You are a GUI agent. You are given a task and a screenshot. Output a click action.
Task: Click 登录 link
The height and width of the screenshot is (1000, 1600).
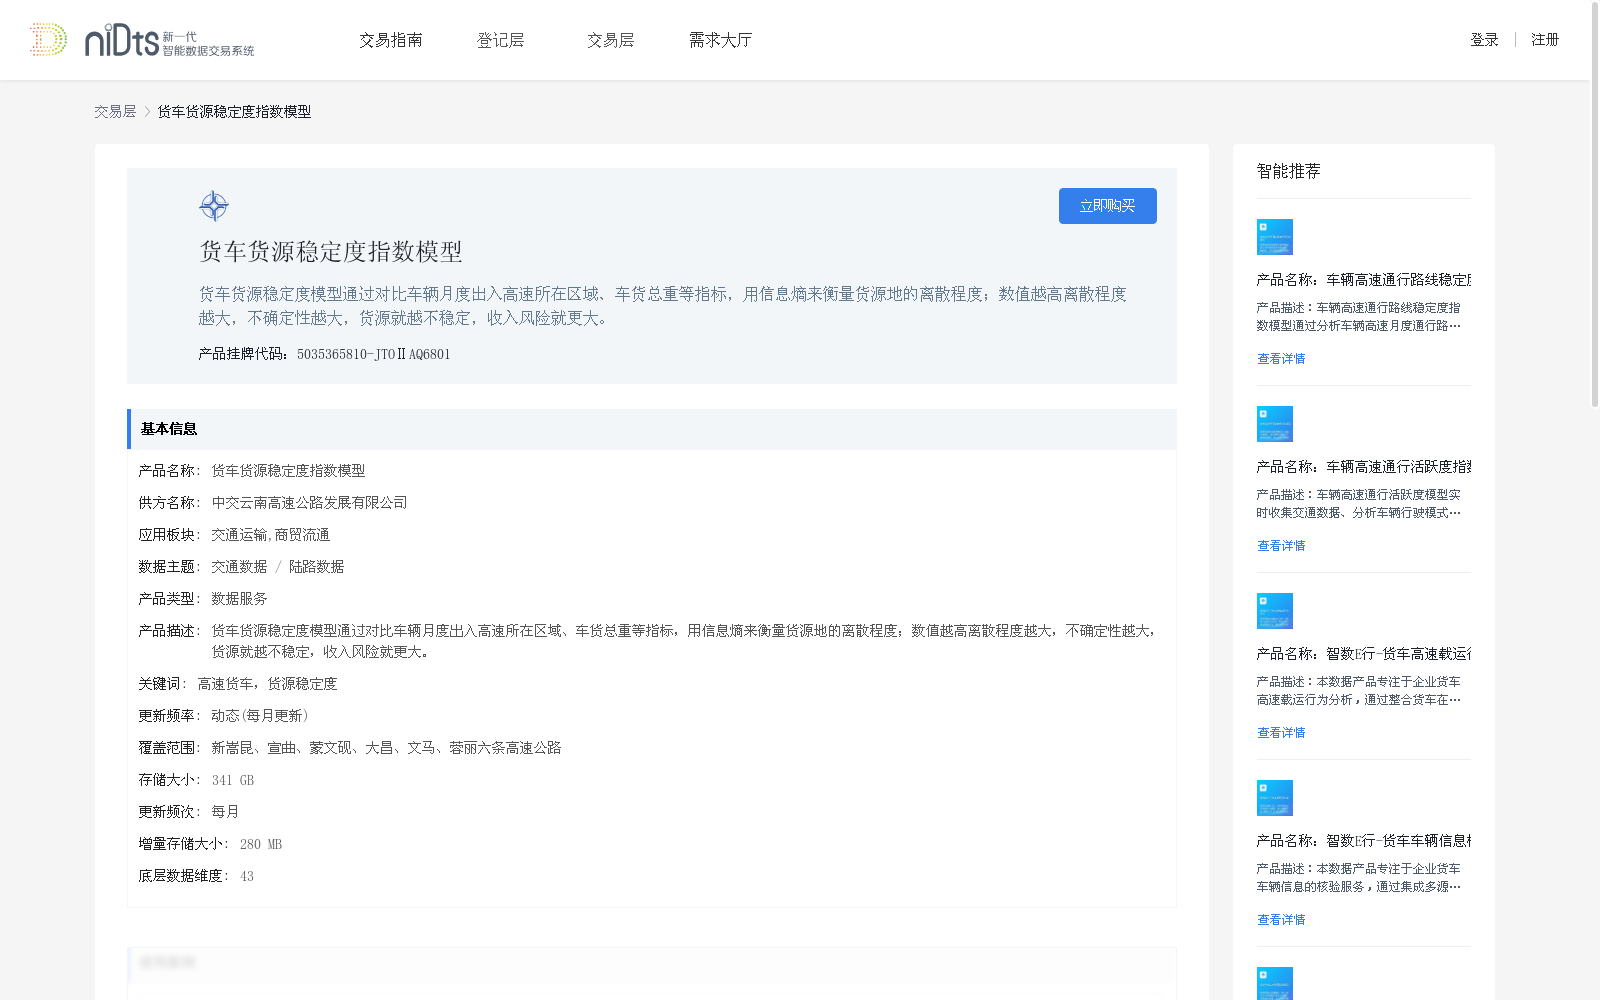[1484, 40]
